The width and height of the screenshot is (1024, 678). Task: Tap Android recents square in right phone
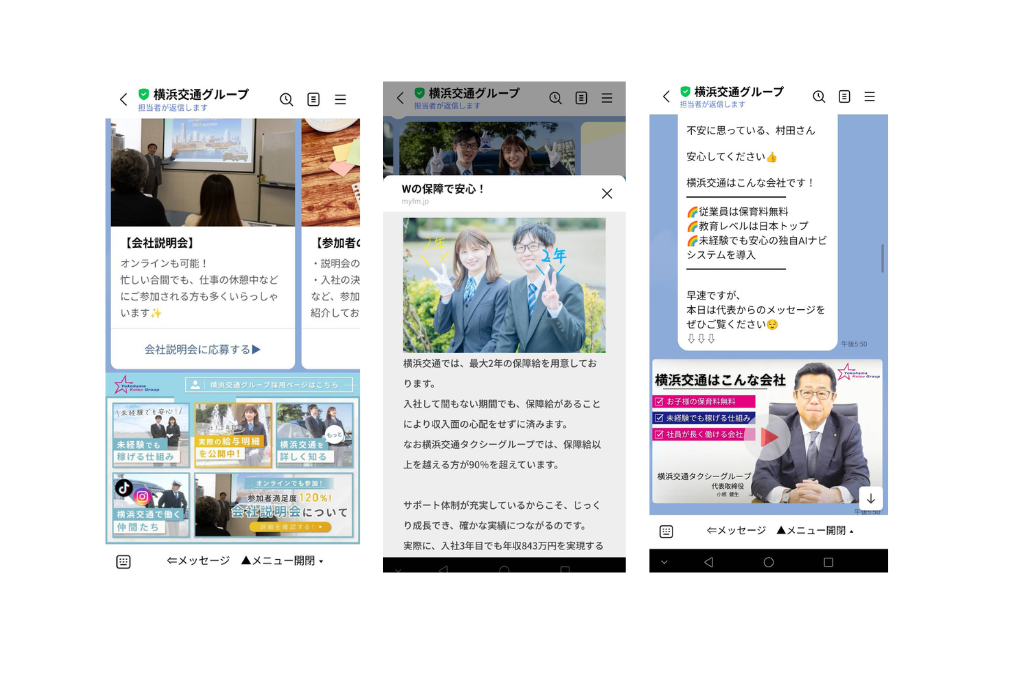pyautogui.click(x=828, y=562)
